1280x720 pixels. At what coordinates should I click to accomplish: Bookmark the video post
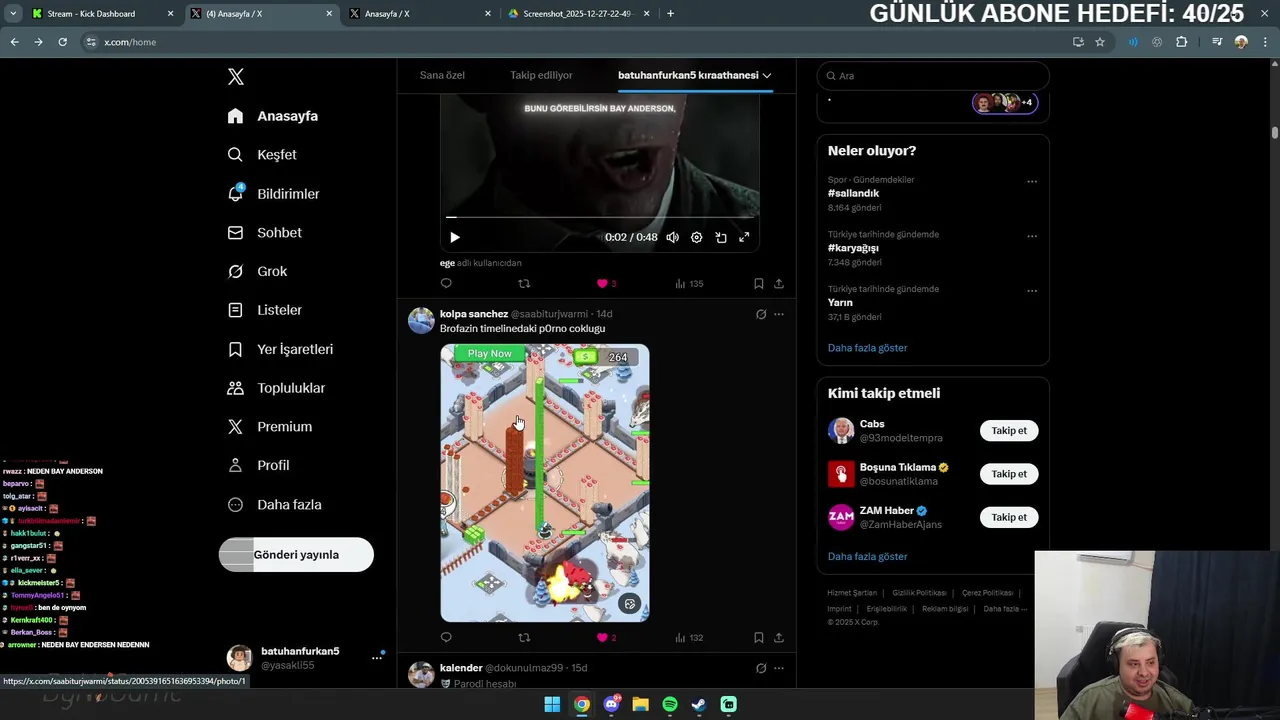(759, 284)
